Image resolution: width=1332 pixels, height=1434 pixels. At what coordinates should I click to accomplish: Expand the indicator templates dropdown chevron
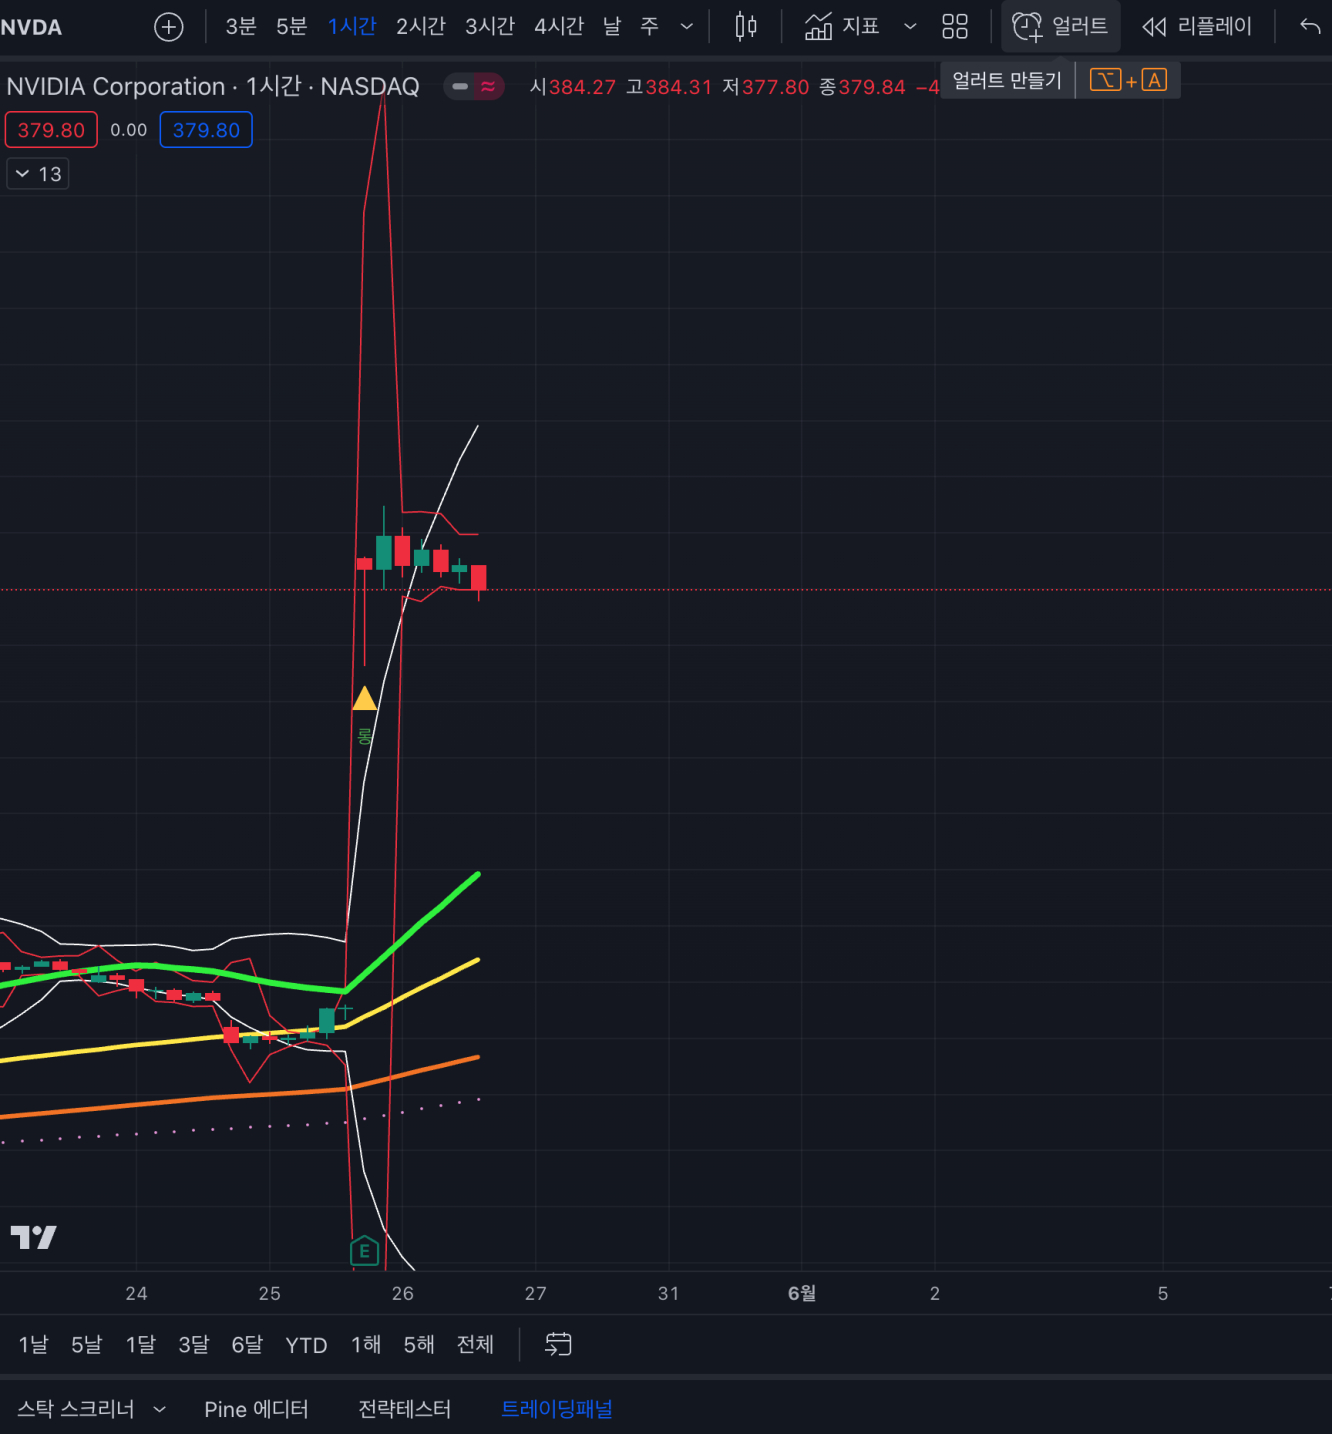tap(910, 27)
